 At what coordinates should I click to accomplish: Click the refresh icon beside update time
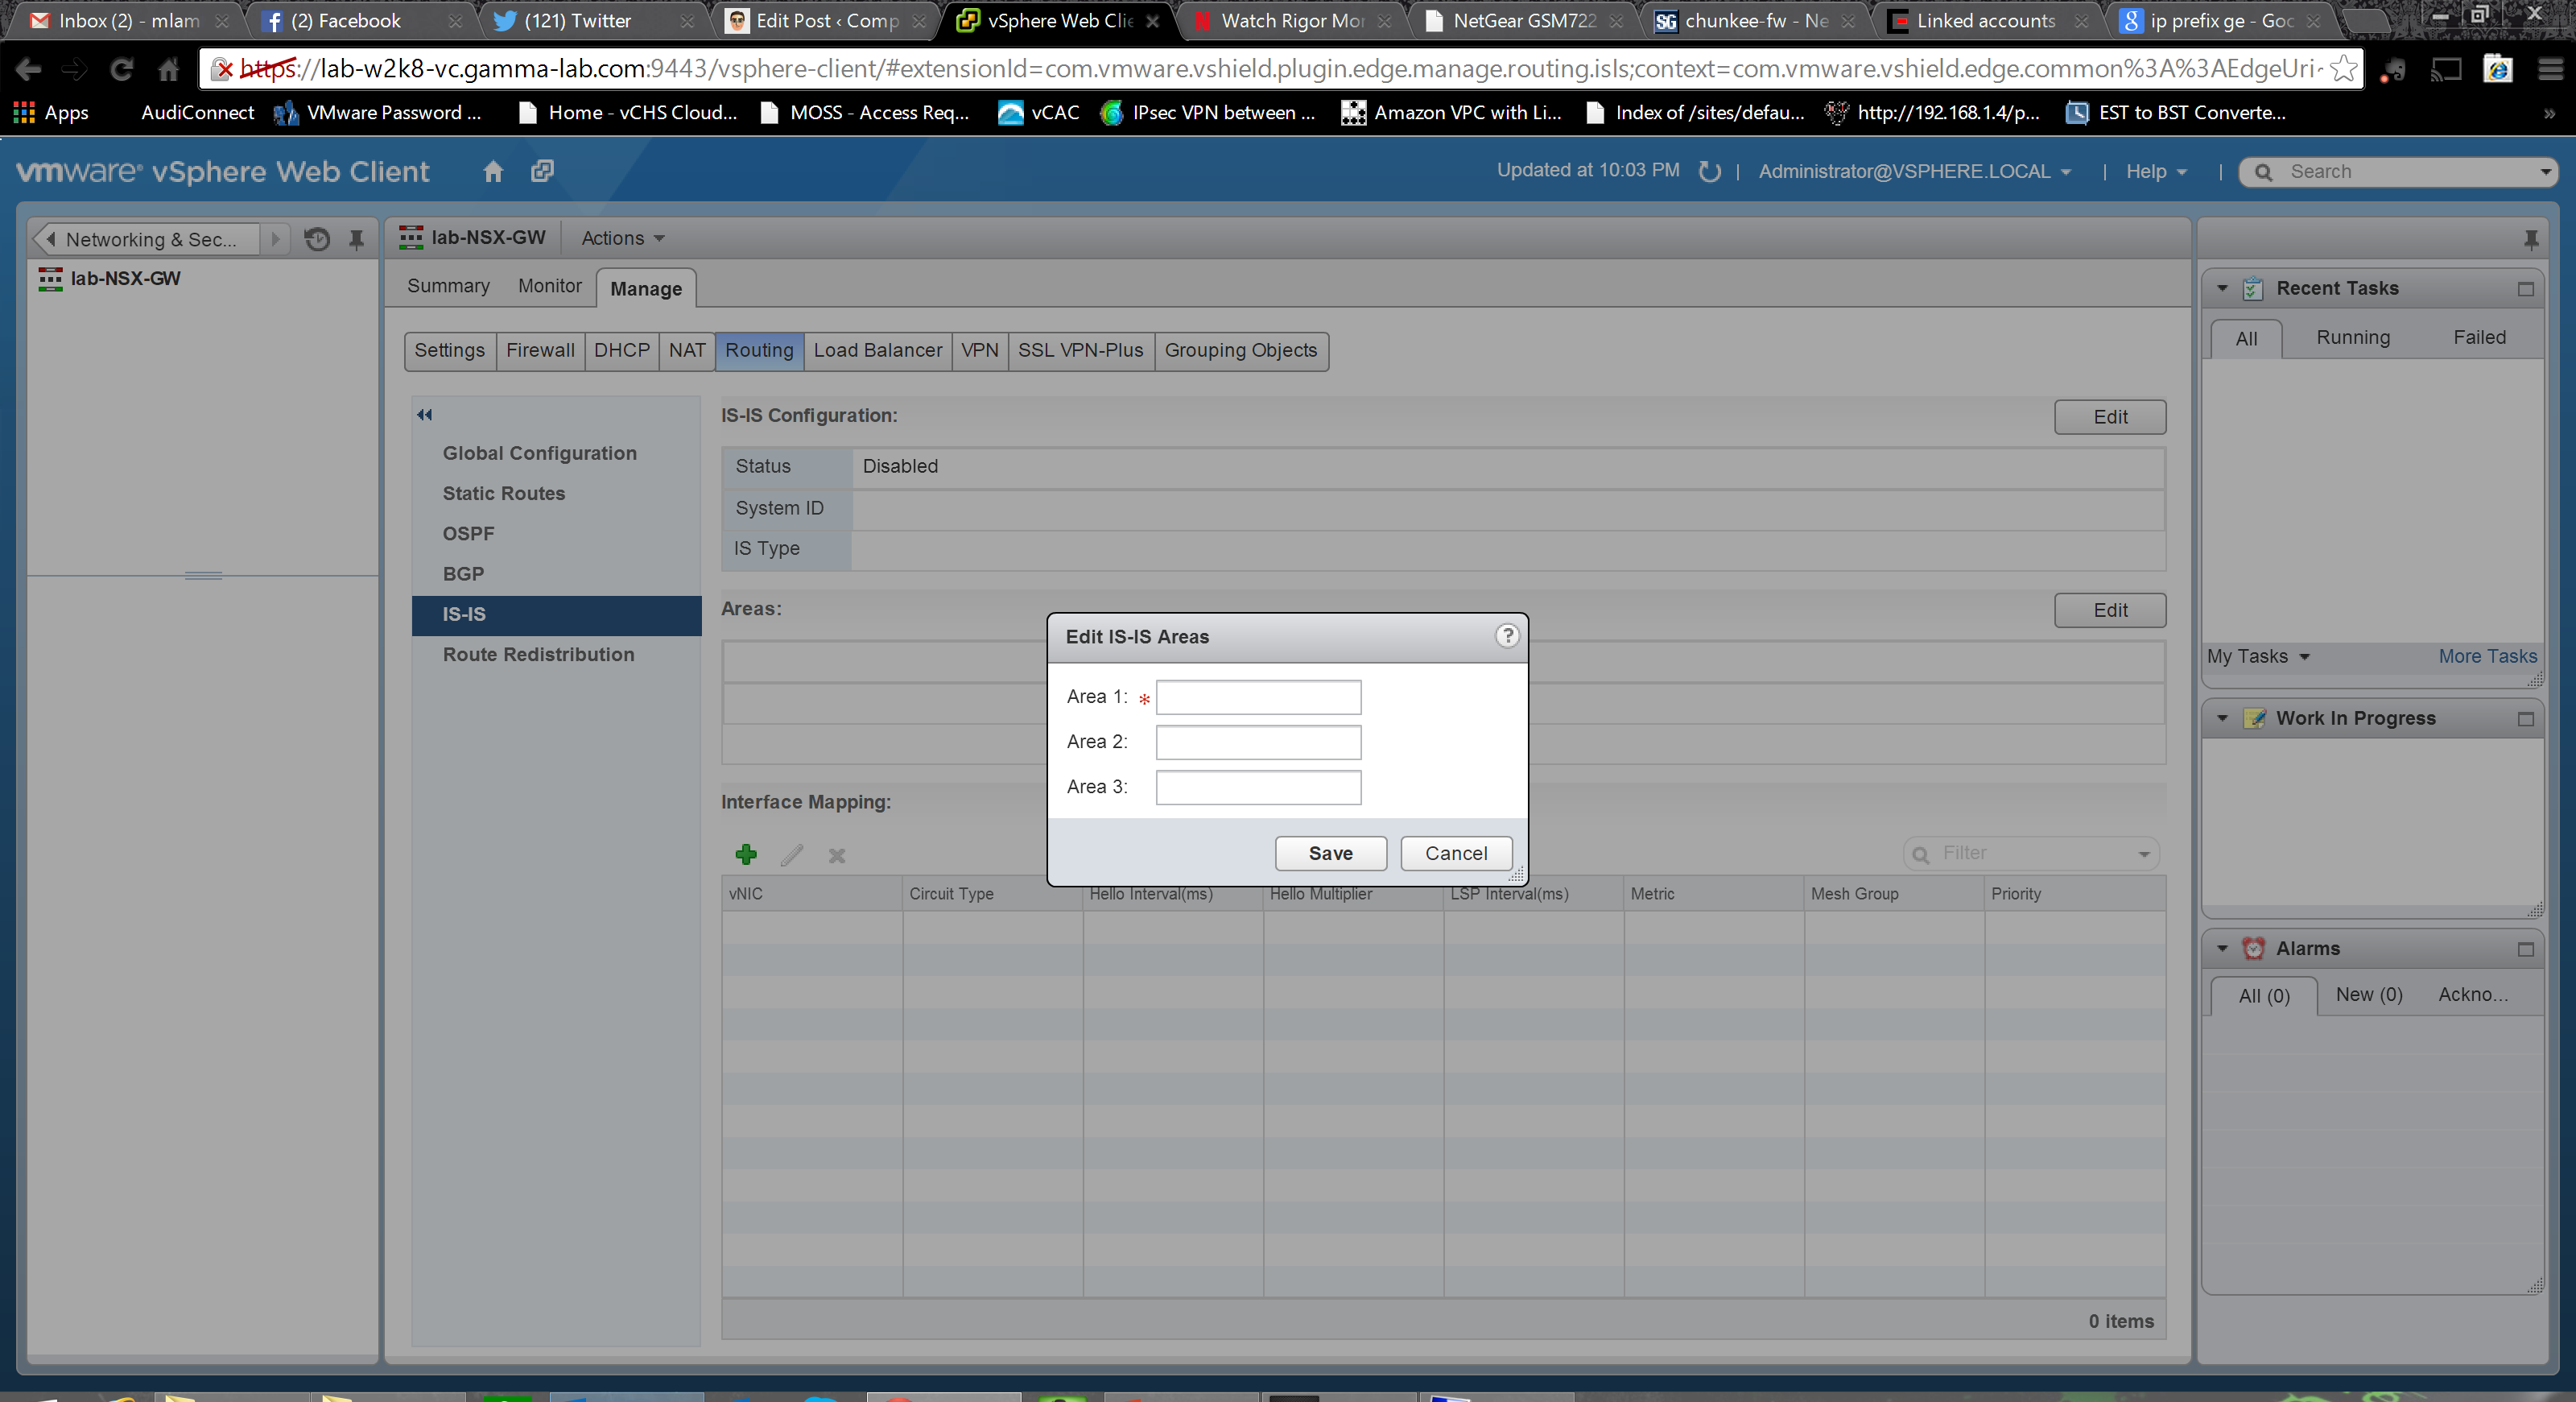(1709, 171)
